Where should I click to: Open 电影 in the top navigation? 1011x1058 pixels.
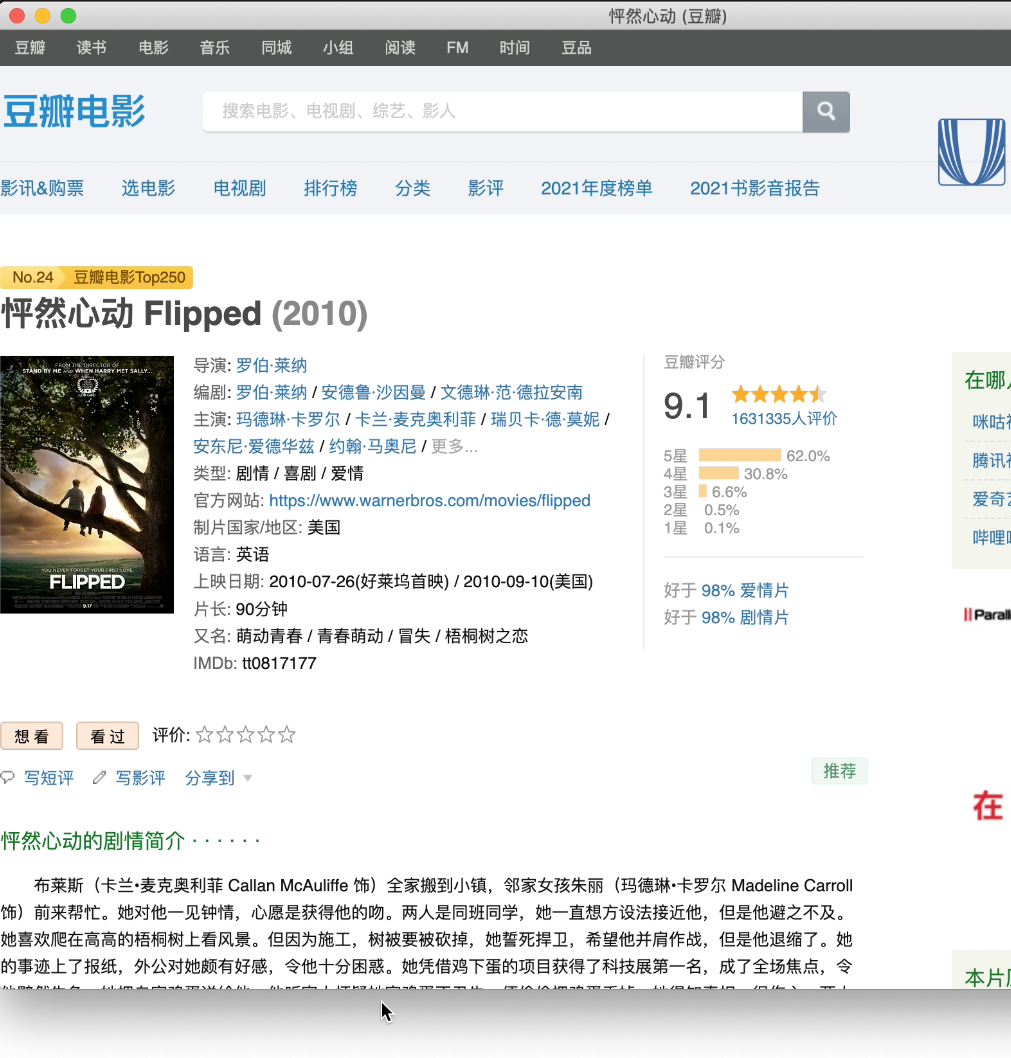[x=153, y=48]
